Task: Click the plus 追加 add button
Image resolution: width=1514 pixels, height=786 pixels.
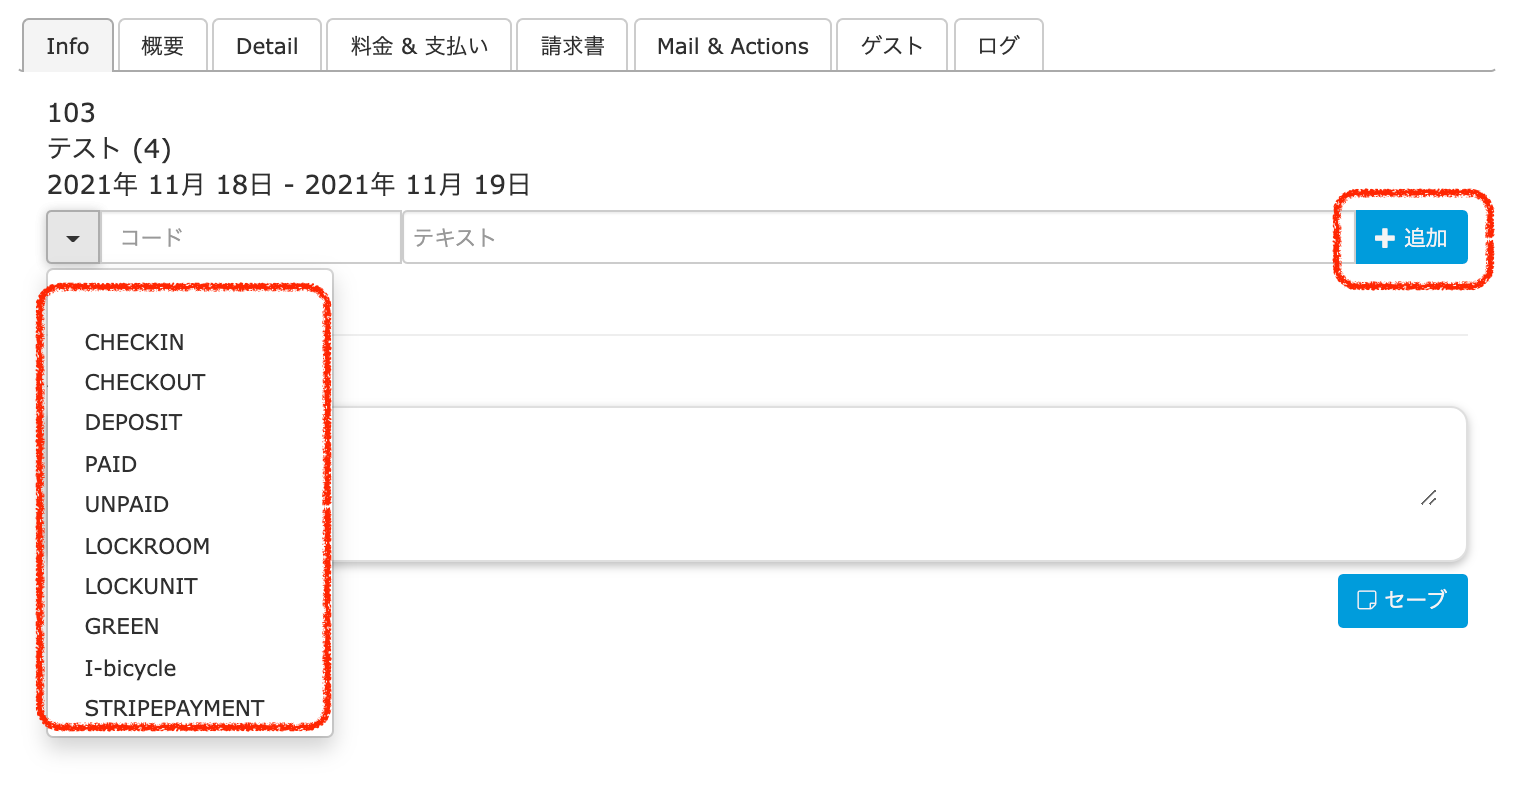Action: pos(1411,238)
